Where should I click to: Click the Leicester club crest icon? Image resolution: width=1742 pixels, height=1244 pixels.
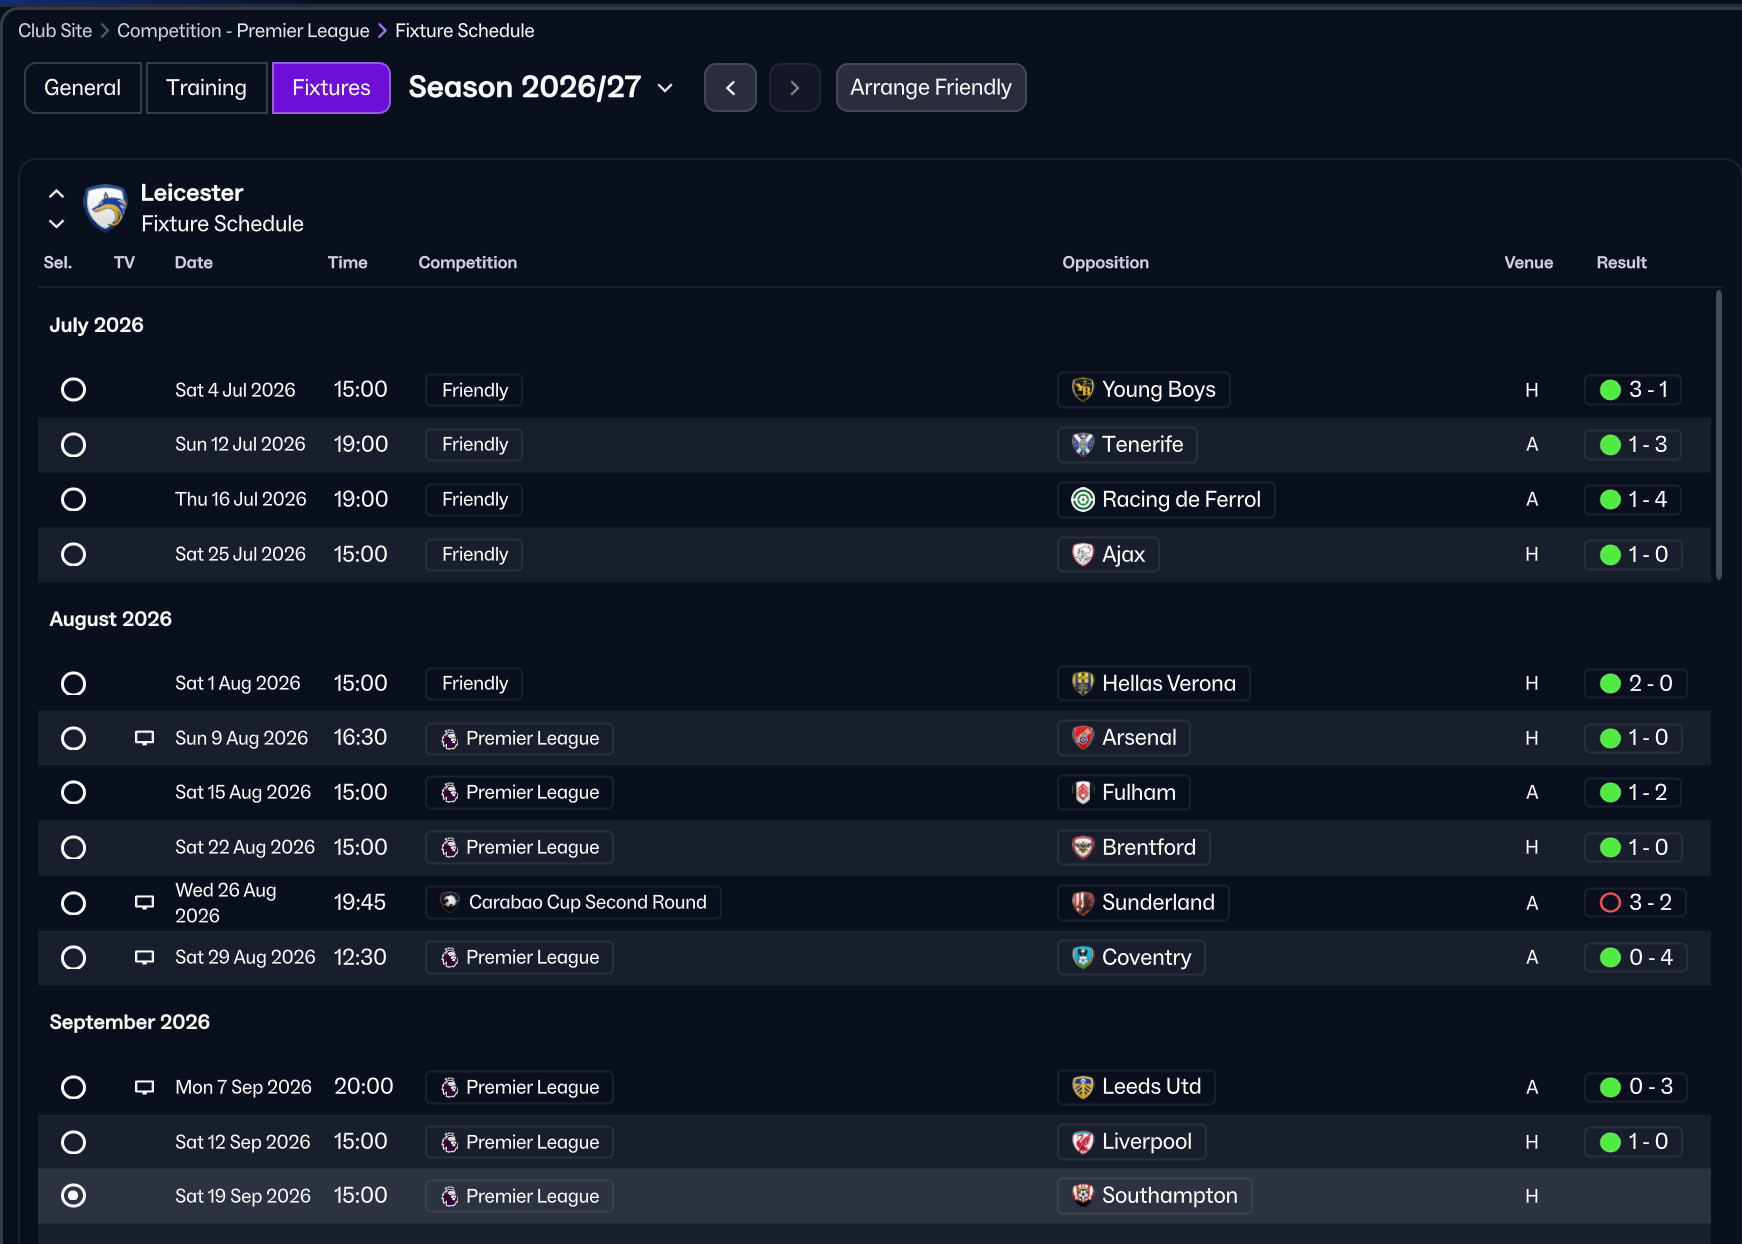pos(106,207)
